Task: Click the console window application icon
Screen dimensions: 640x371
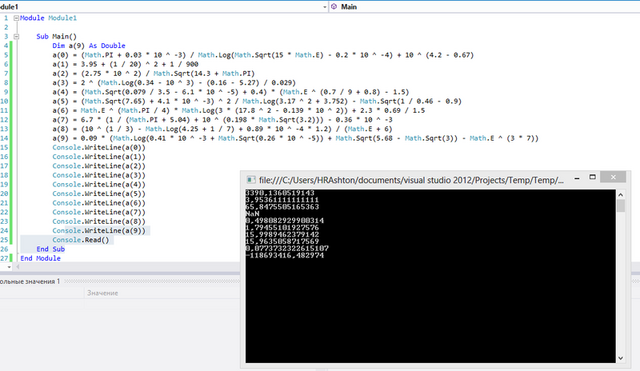Action: click(251, 180)
